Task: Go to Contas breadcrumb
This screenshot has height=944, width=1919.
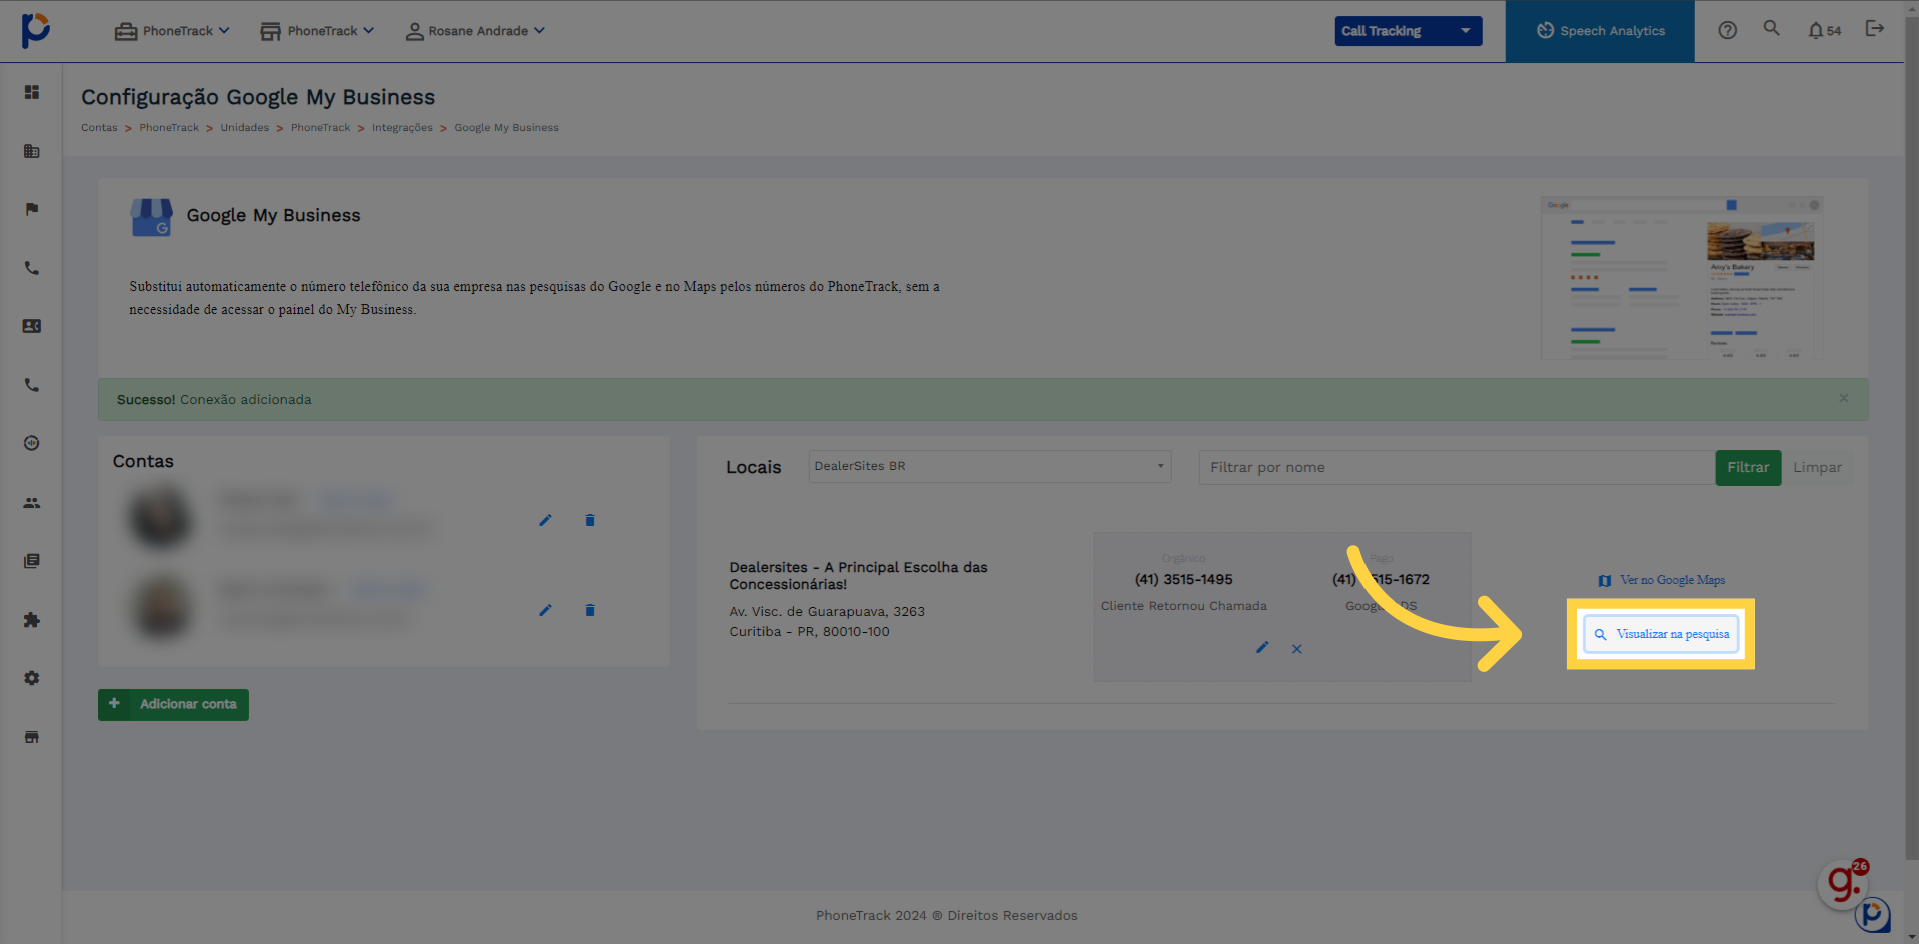Action: tap(99, 128)
